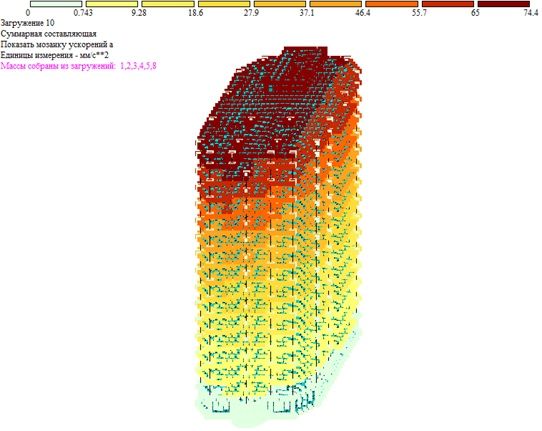This screenshot has height=431, width=542.
Task: Click the 37.1 to 46.4 orange swatch
Action: (336, 4)
